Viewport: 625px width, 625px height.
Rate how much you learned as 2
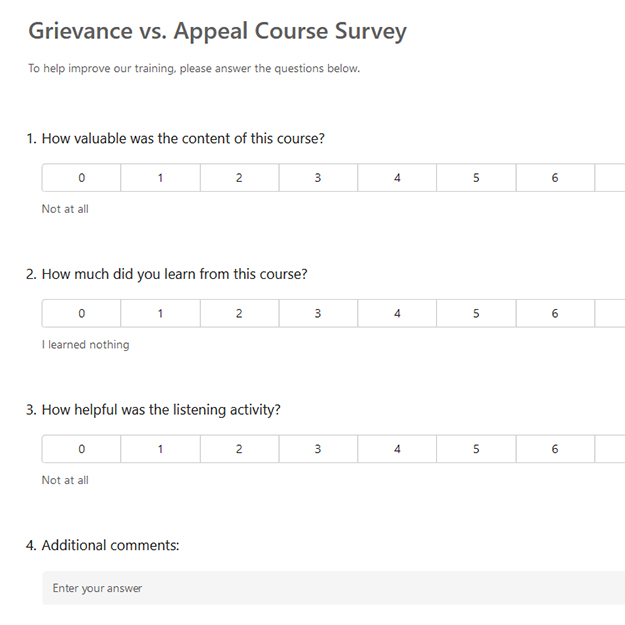(239, 313)
